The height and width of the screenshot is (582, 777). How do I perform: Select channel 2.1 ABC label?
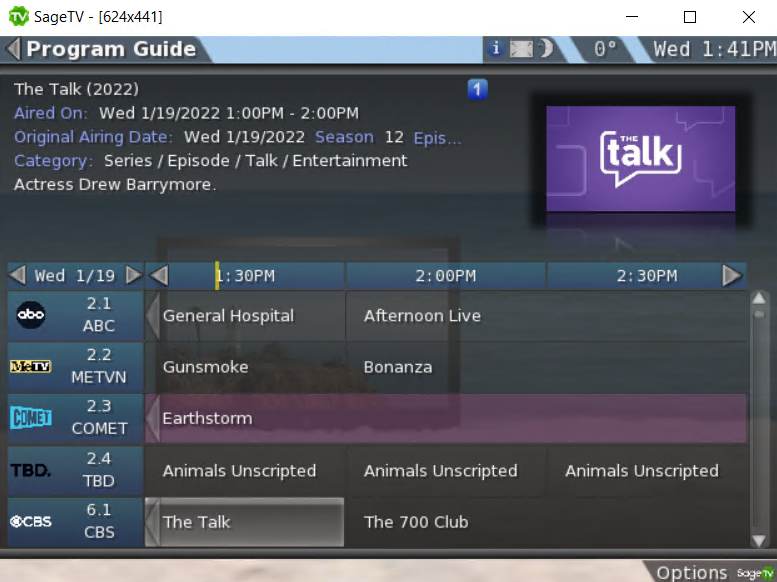99,315
